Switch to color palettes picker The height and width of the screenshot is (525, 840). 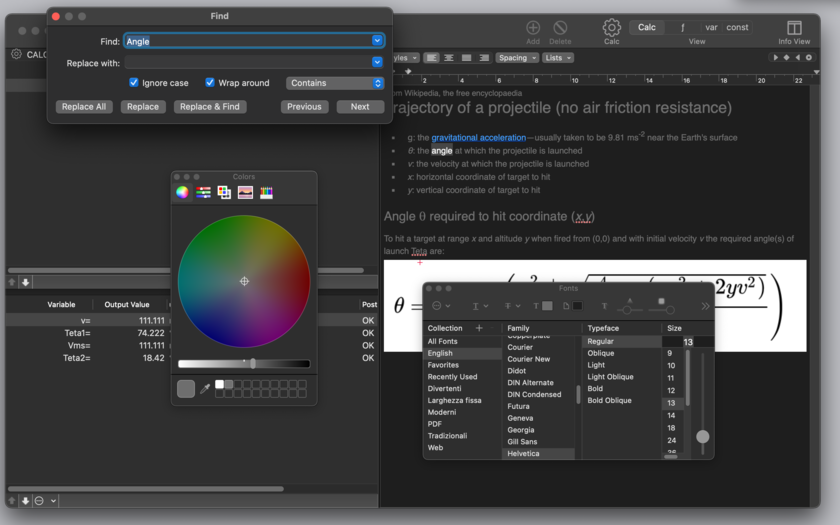coord(224,192)
